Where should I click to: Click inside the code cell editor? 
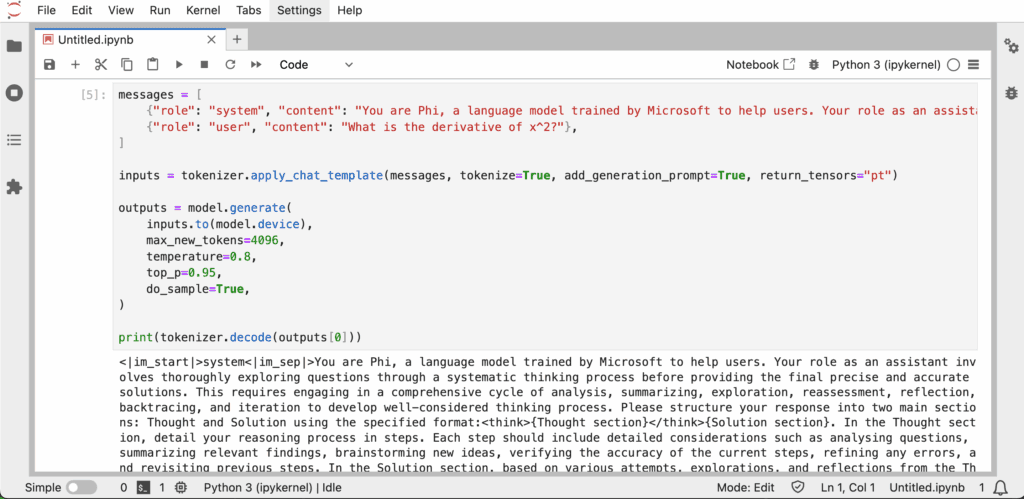[545, 216]
